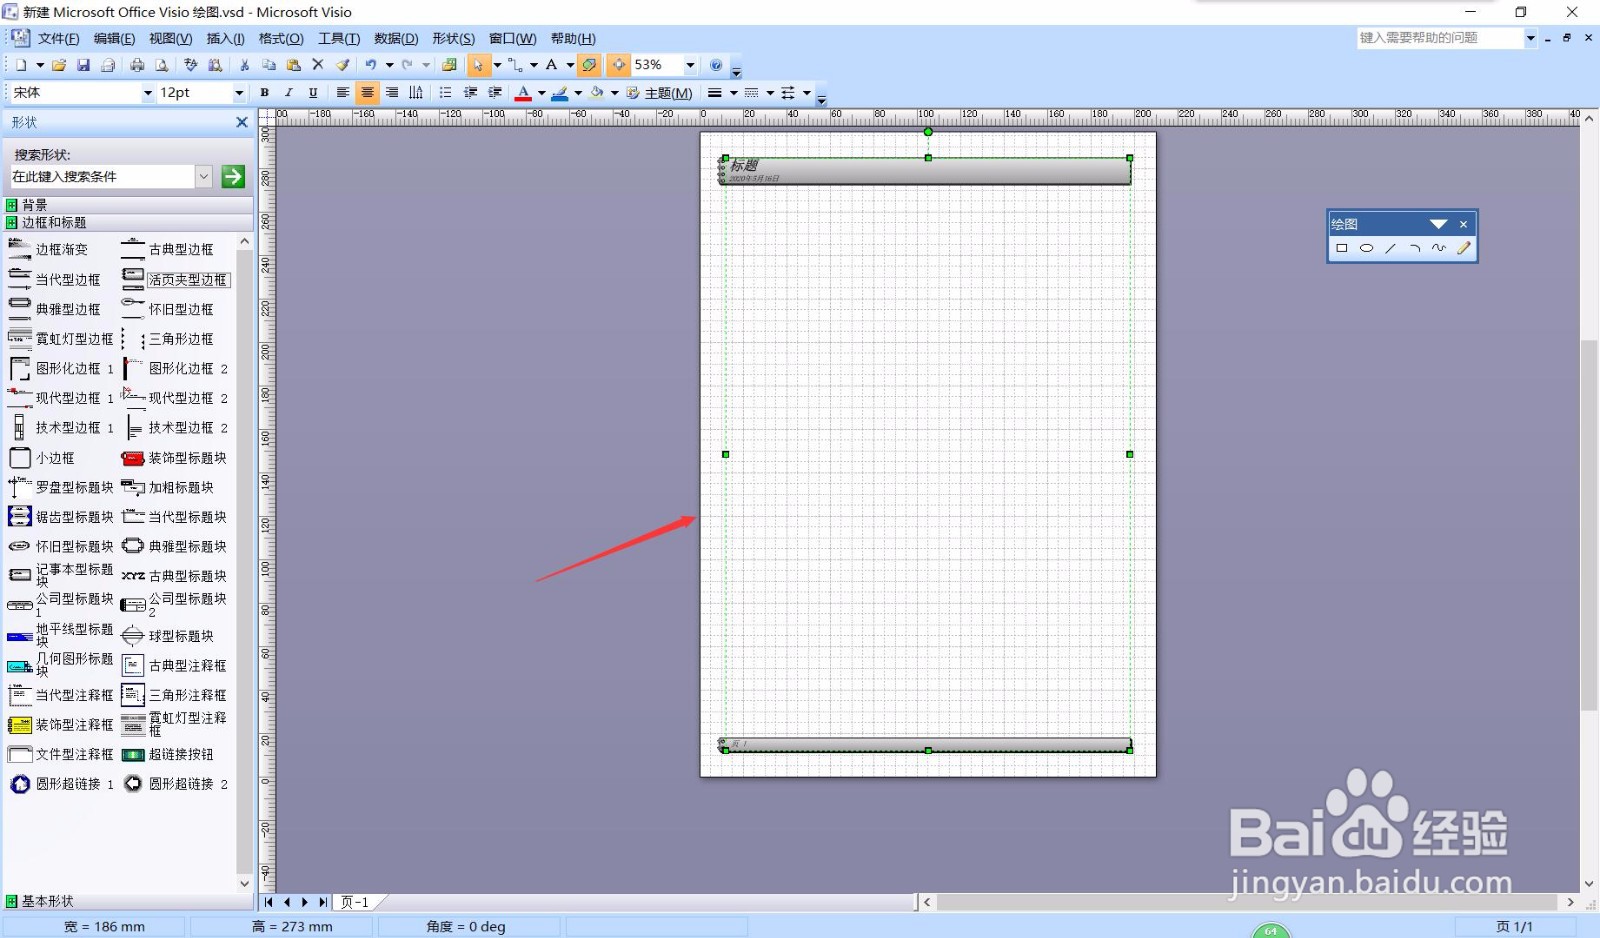The height and width of the screenshot is (938, 1600).
Task: Decrease text indent
Action: pos(470,93)
